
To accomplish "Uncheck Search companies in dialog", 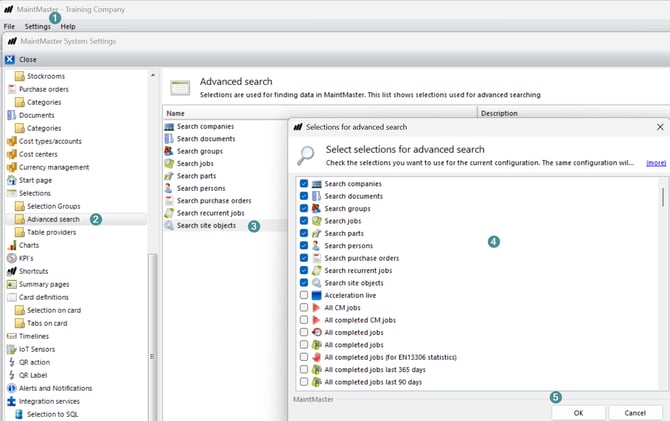I will pyautogui.click(x=304, y=183).
